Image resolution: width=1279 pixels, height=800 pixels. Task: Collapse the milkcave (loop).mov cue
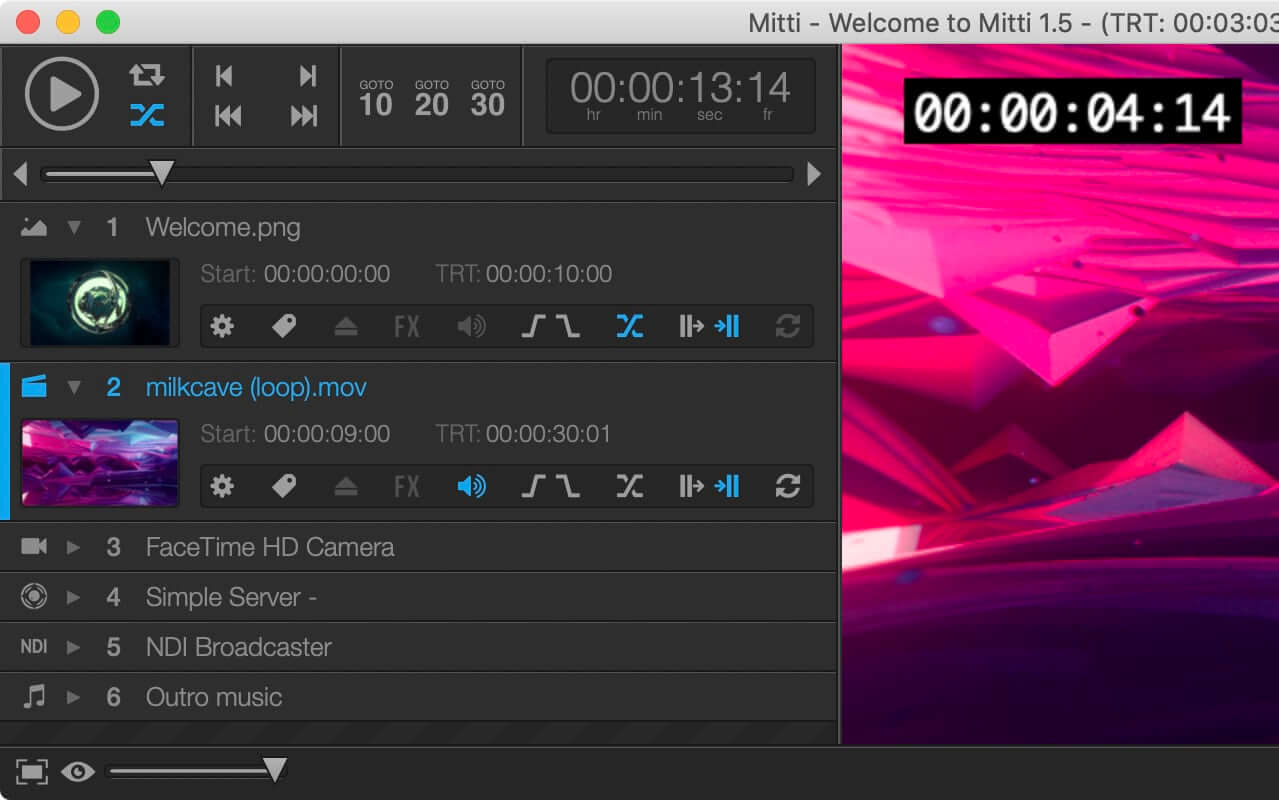pos(74,387)
